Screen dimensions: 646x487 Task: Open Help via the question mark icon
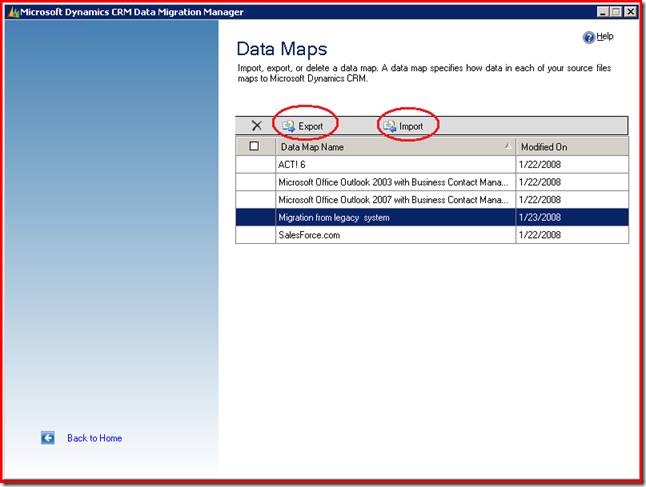(x=588, y=37)
